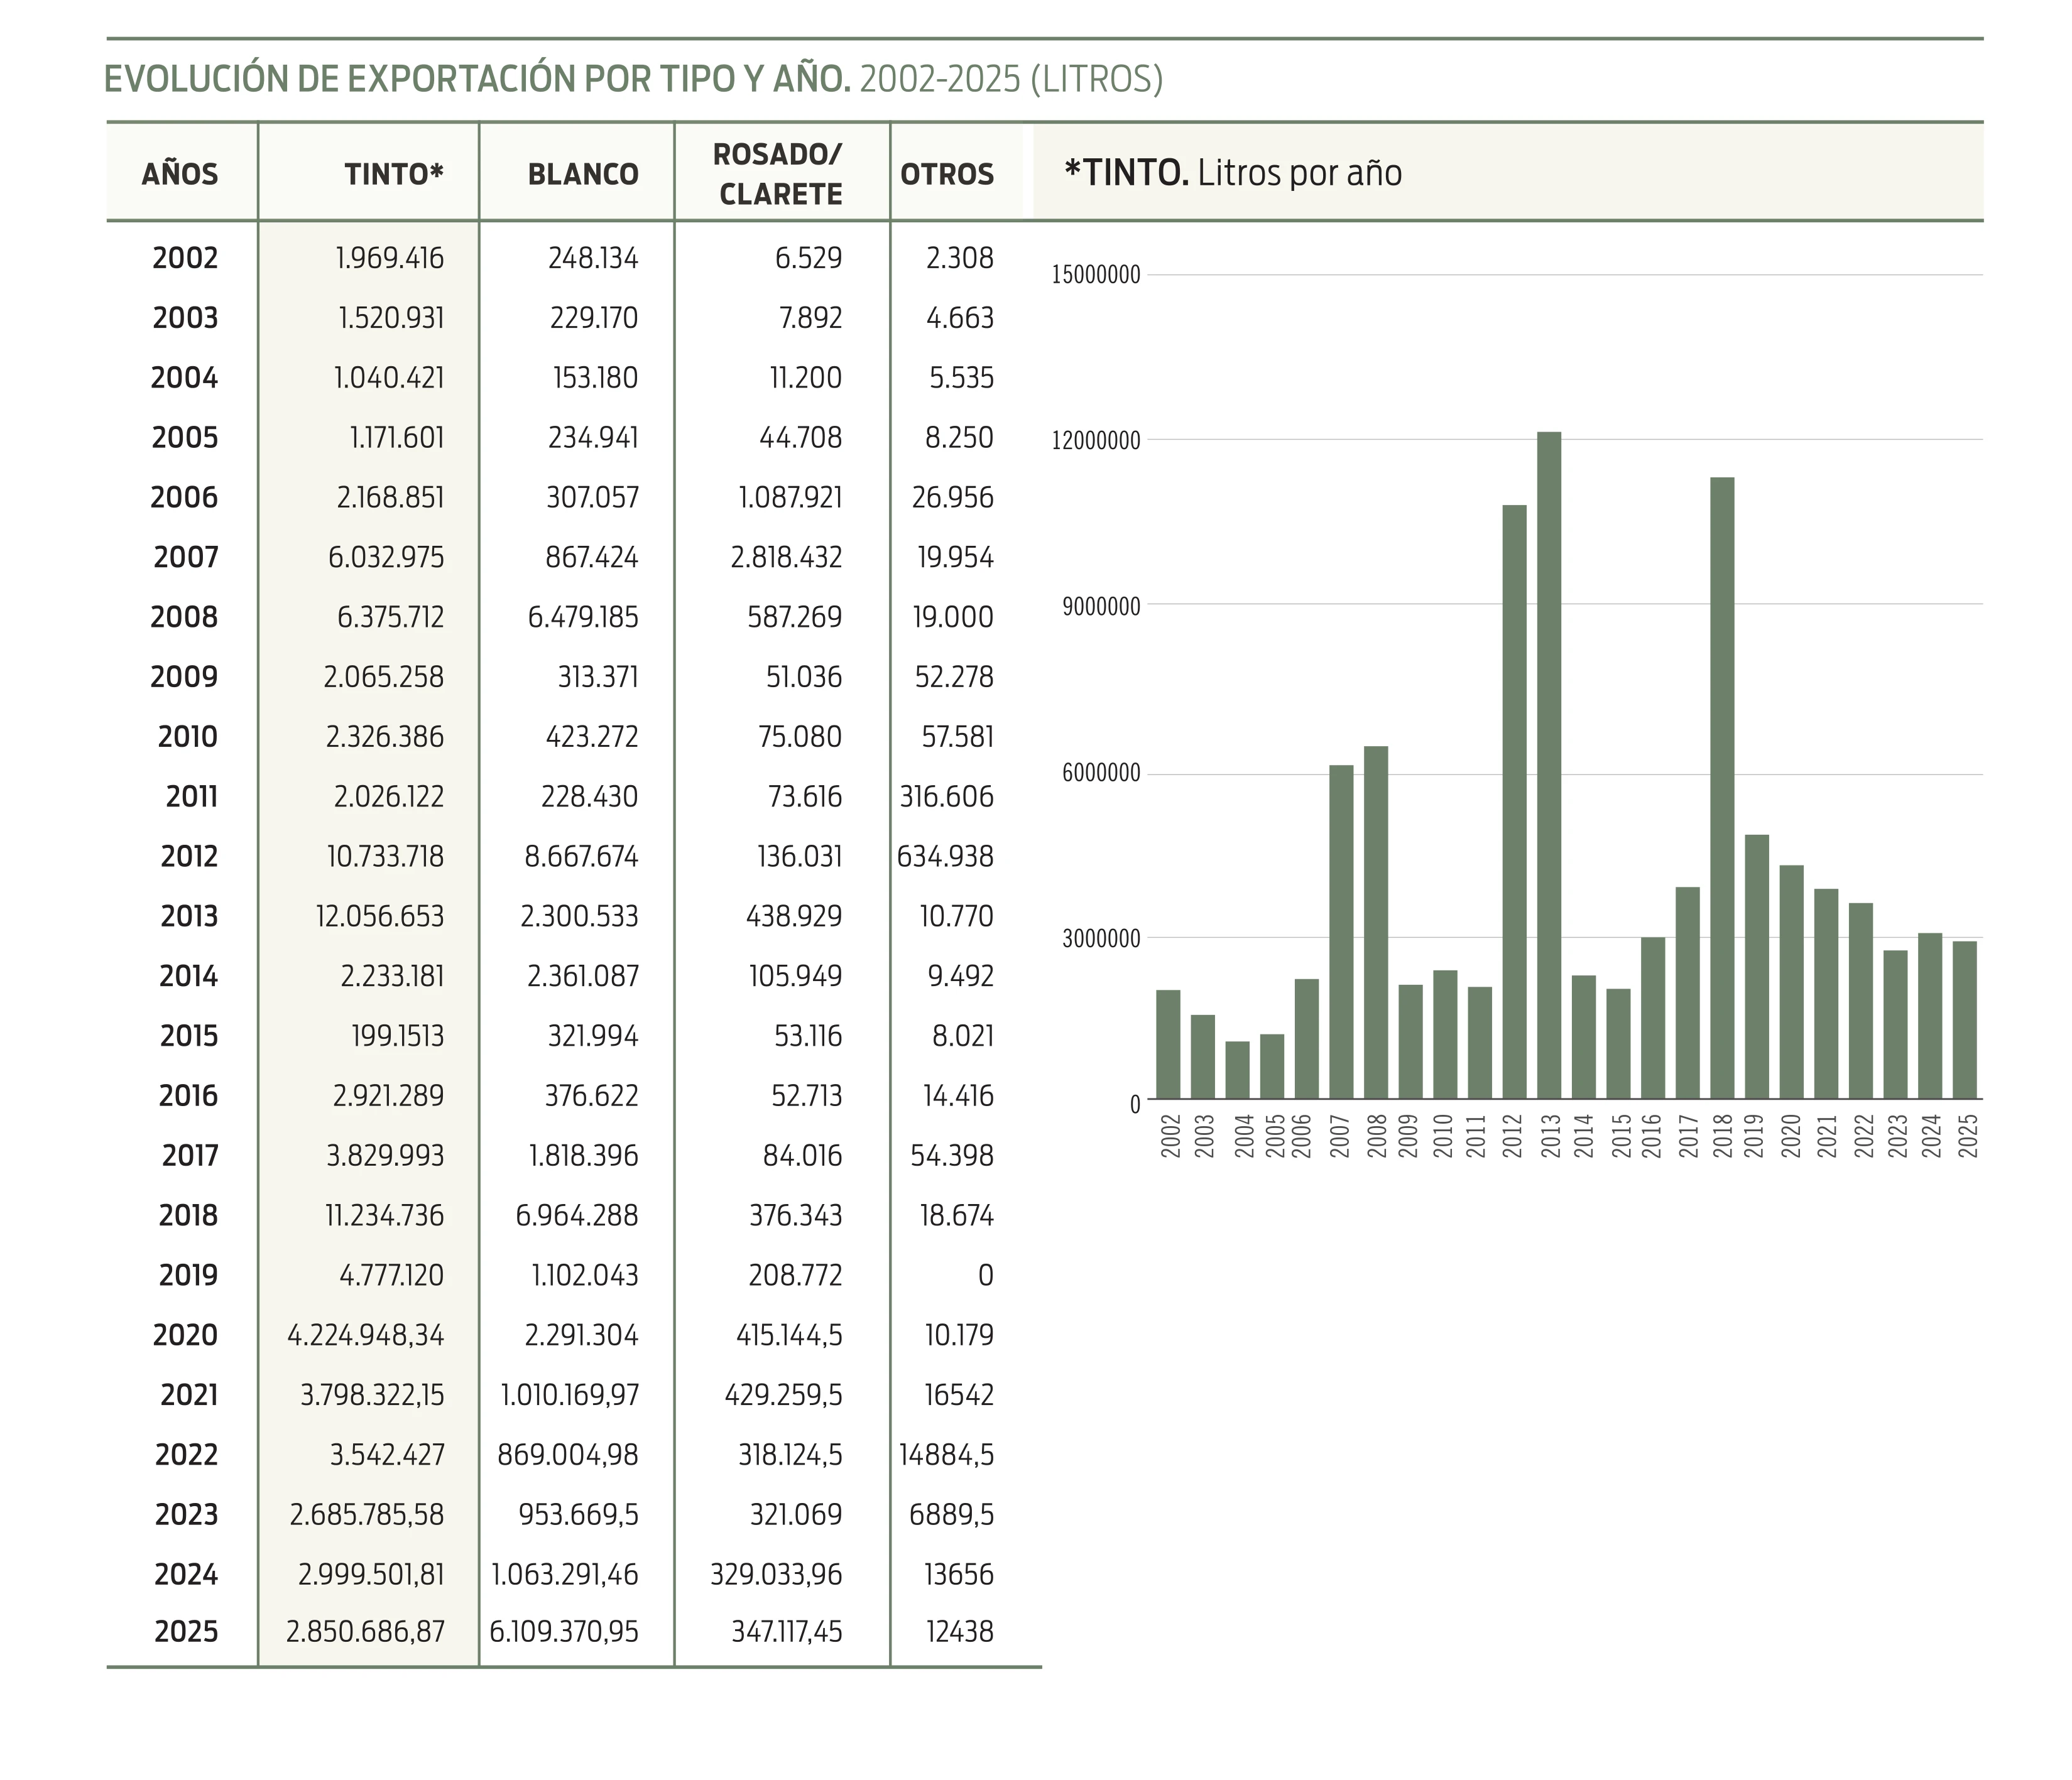The height and width of the screenshot is (1780, 2072).
Task: Click the 2.818.432 rosado value for 2007
Action: (786, 557)
